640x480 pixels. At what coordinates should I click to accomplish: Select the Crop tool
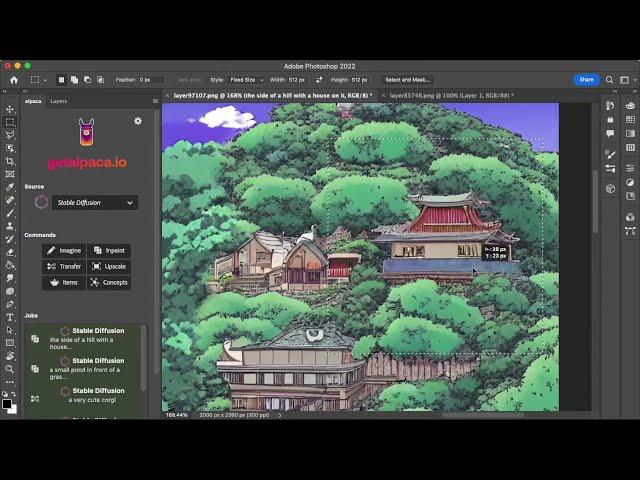[x=10, y=161]
